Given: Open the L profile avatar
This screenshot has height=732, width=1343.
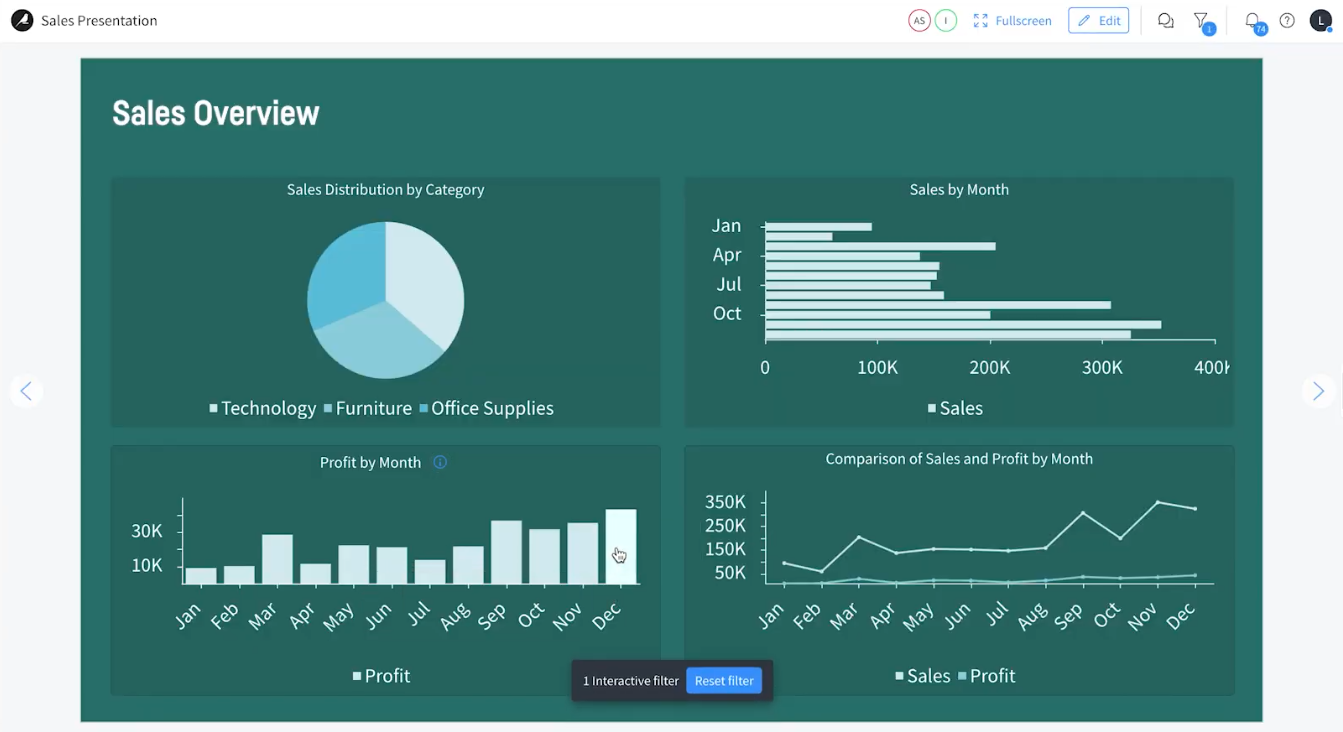Looking at the screenshot, I should [1321, 21].
